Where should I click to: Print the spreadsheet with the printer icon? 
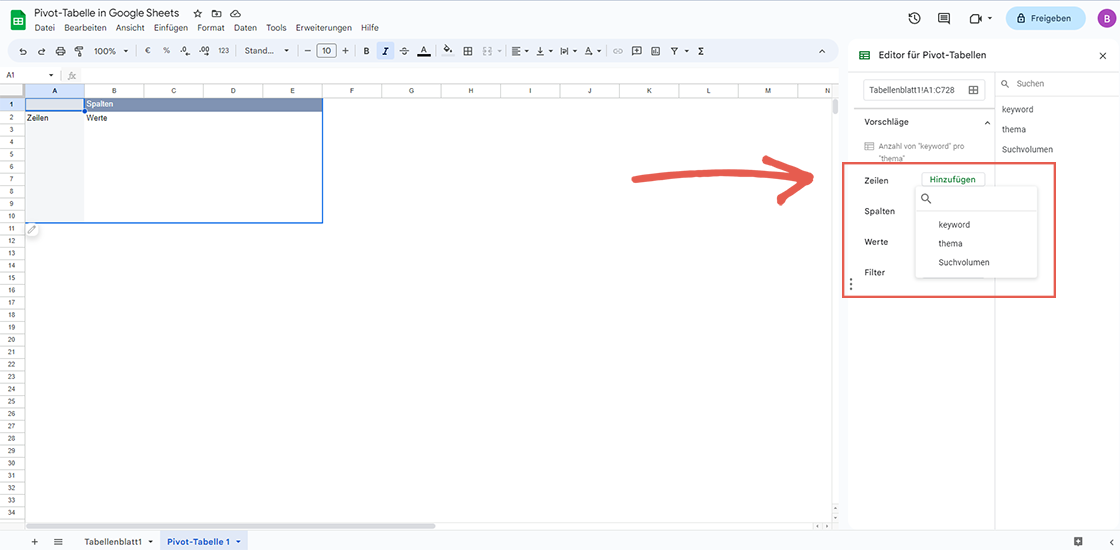coord(61,51)
